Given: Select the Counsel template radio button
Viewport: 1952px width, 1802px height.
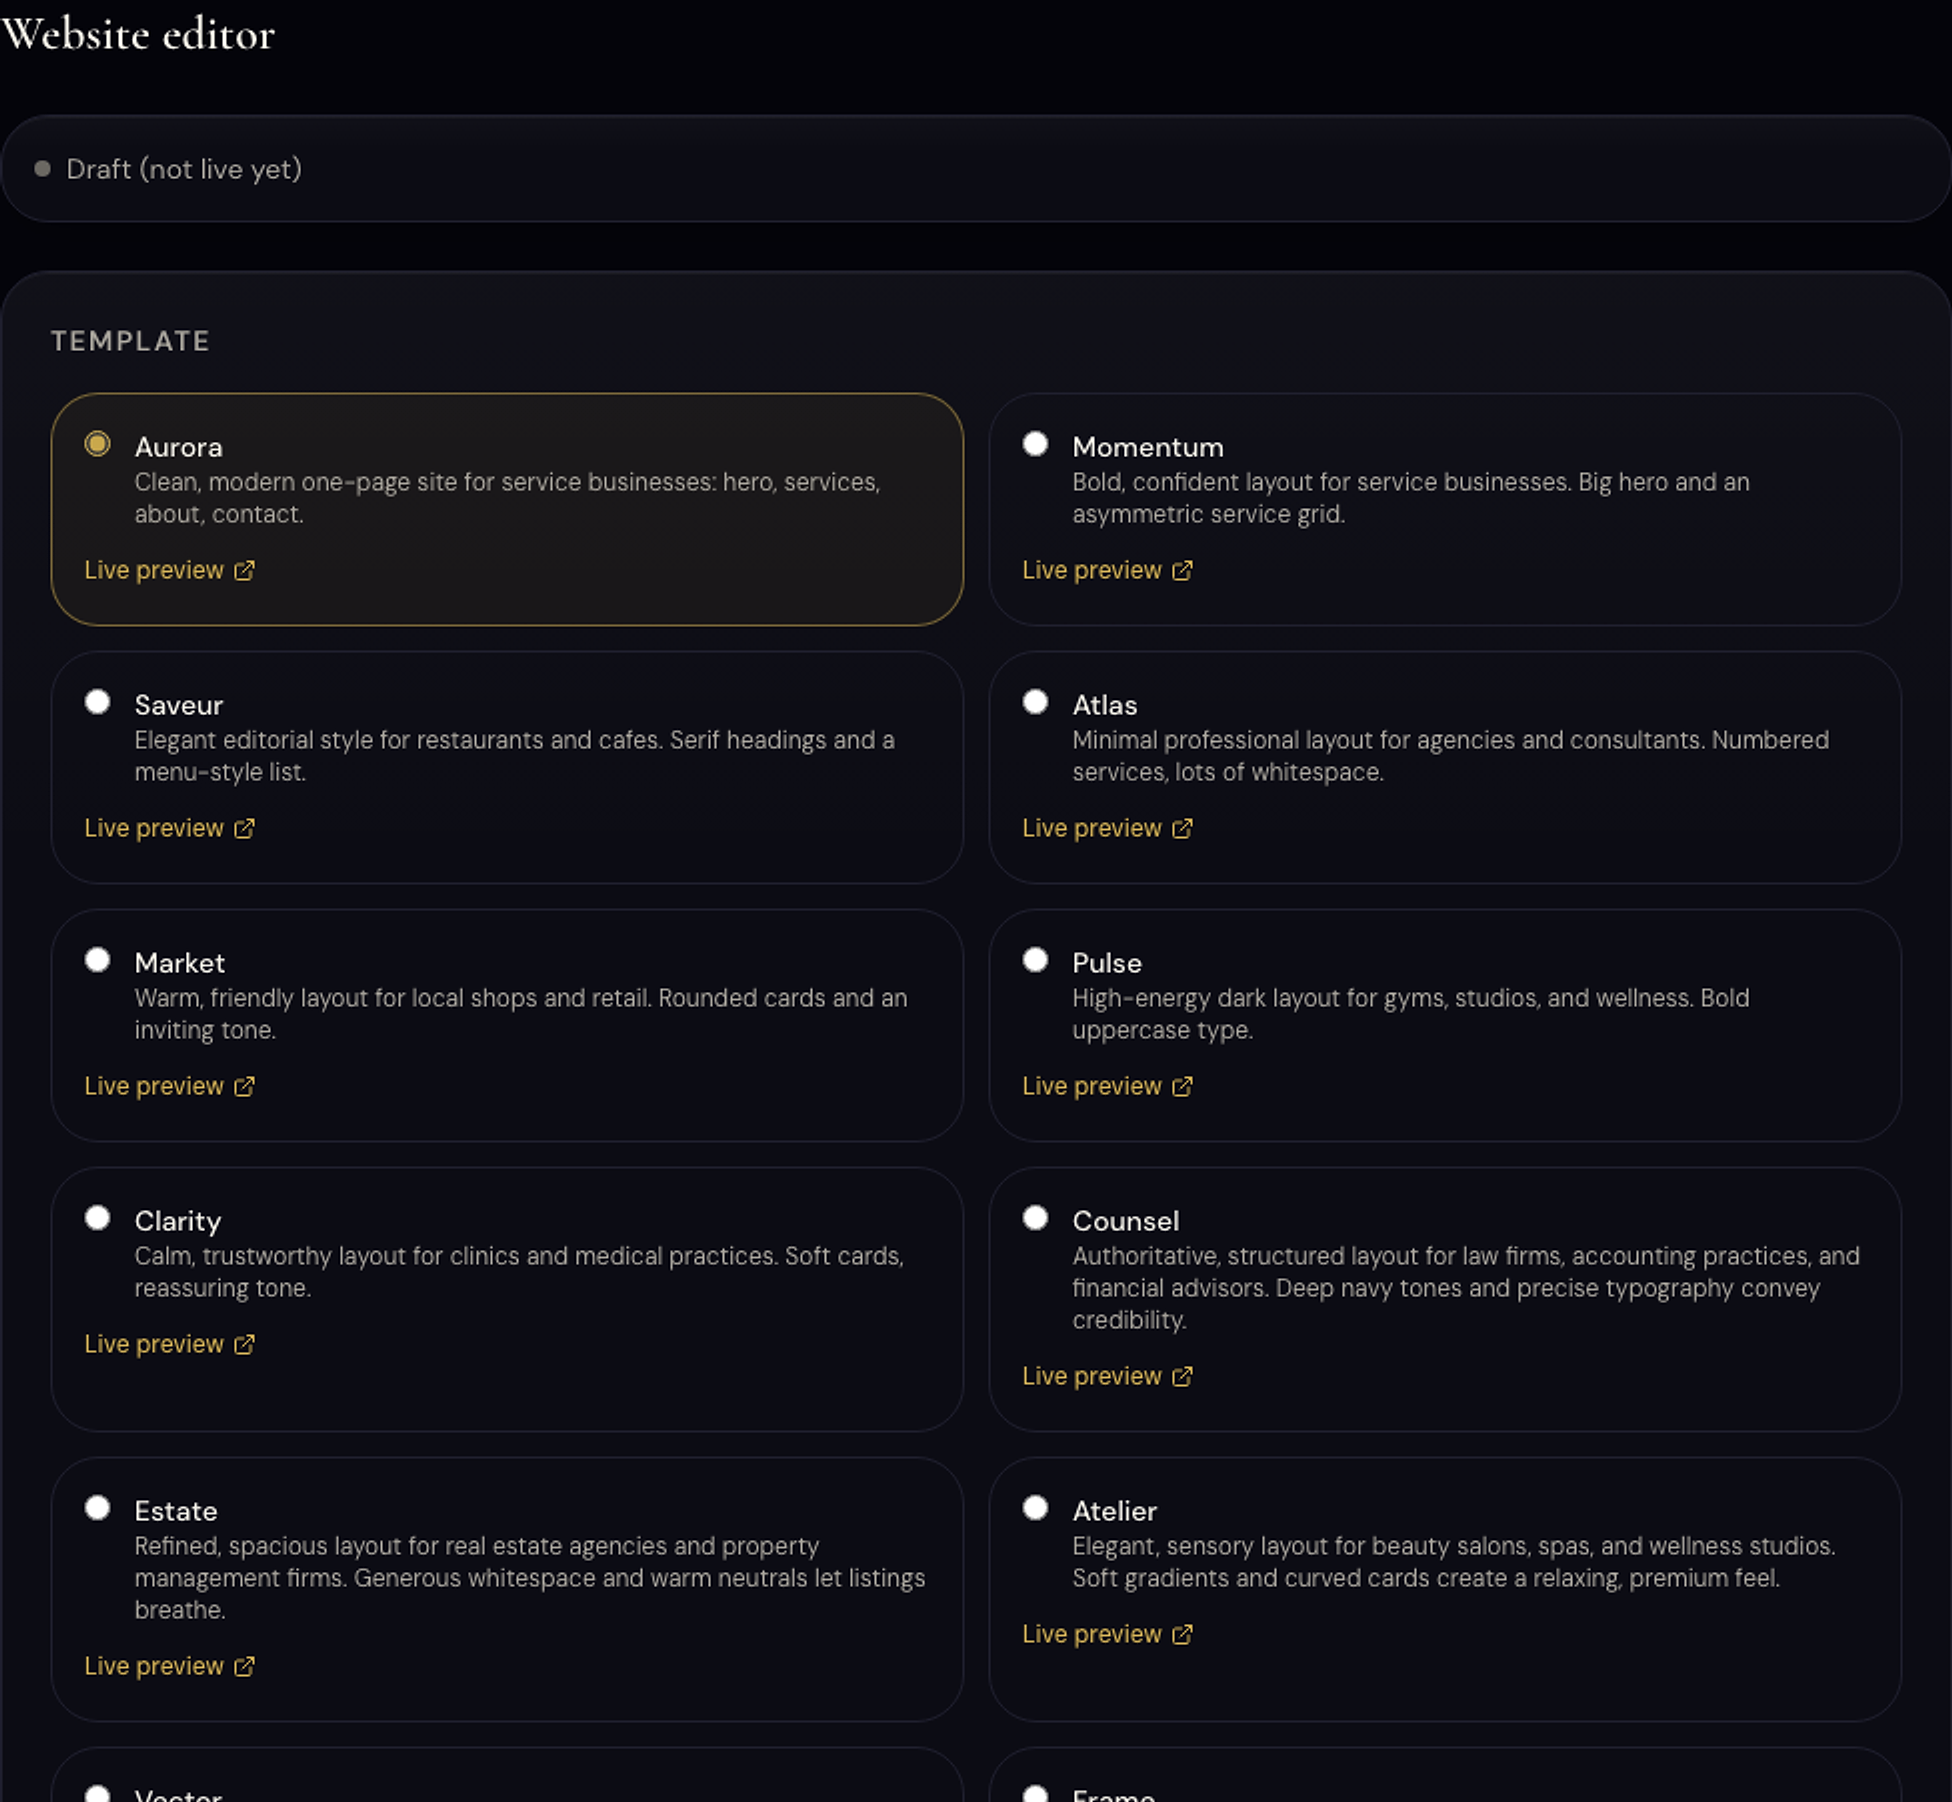Looking at the screenshot, I should (1035, 1218).
